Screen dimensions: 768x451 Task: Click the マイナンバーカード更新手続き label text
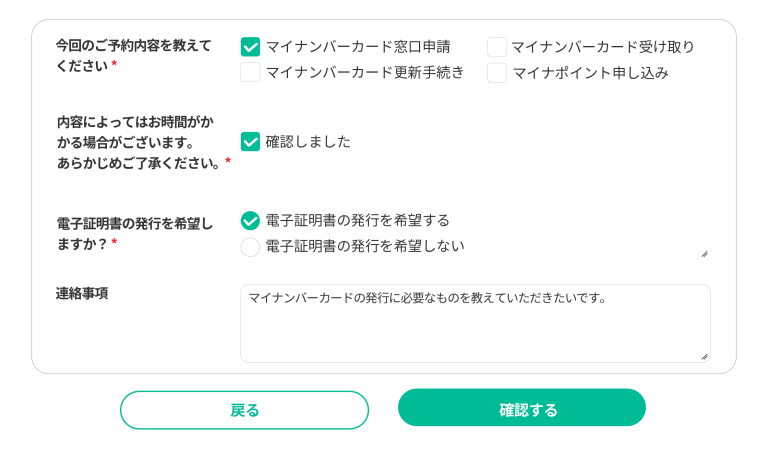coord(364,73)
